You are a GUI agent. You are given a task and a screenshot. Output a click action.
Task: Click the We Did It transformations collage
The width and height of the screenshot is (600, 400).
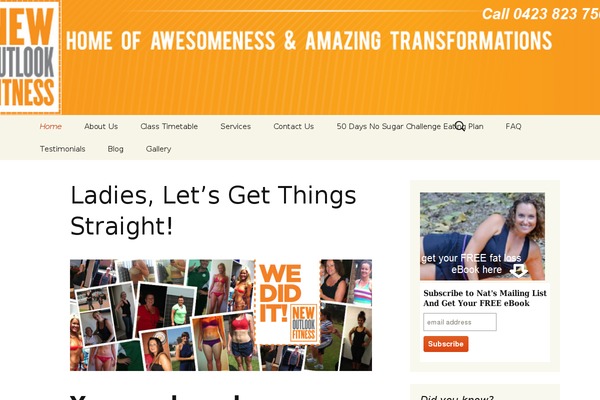click(x=221, y=315)
